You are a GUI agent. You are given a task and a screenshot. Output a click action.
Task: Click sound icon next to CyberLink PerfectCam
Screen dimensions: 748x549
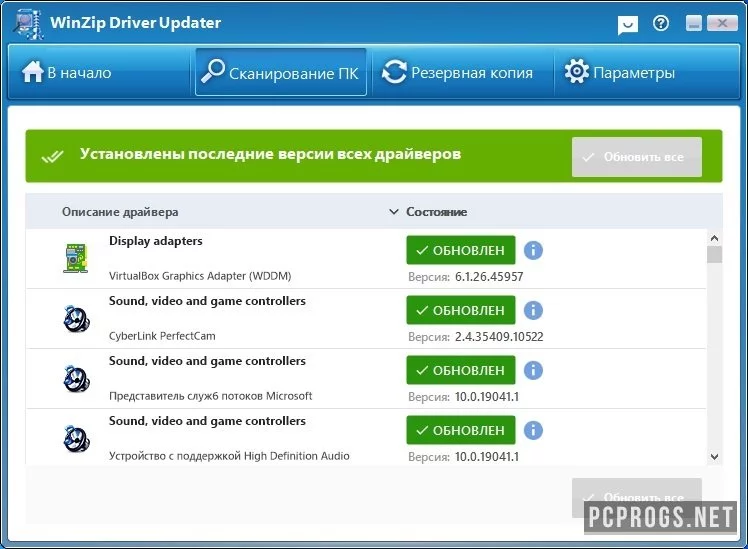pos(76,319)
